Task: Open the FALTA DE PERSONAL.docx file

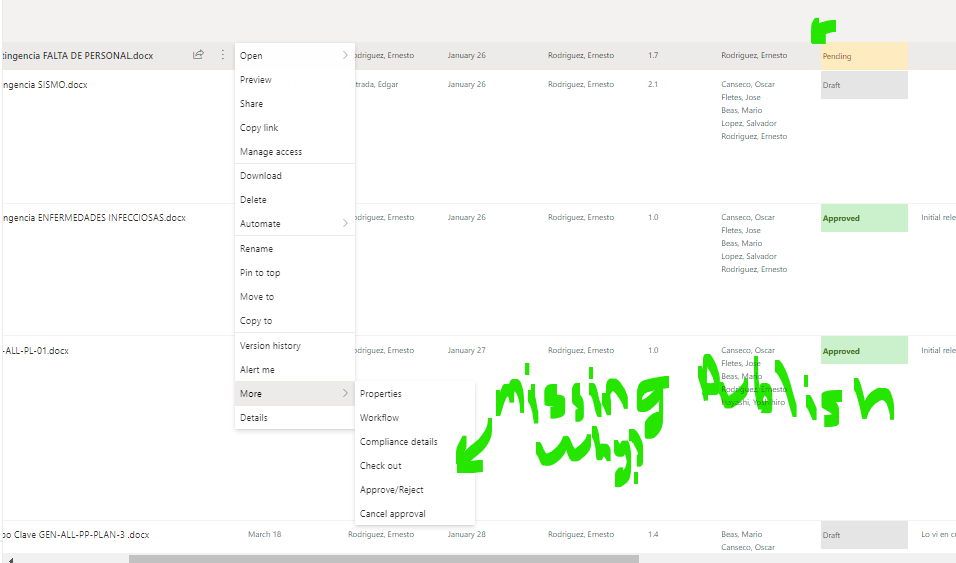Action: click(x=77, y=56)
